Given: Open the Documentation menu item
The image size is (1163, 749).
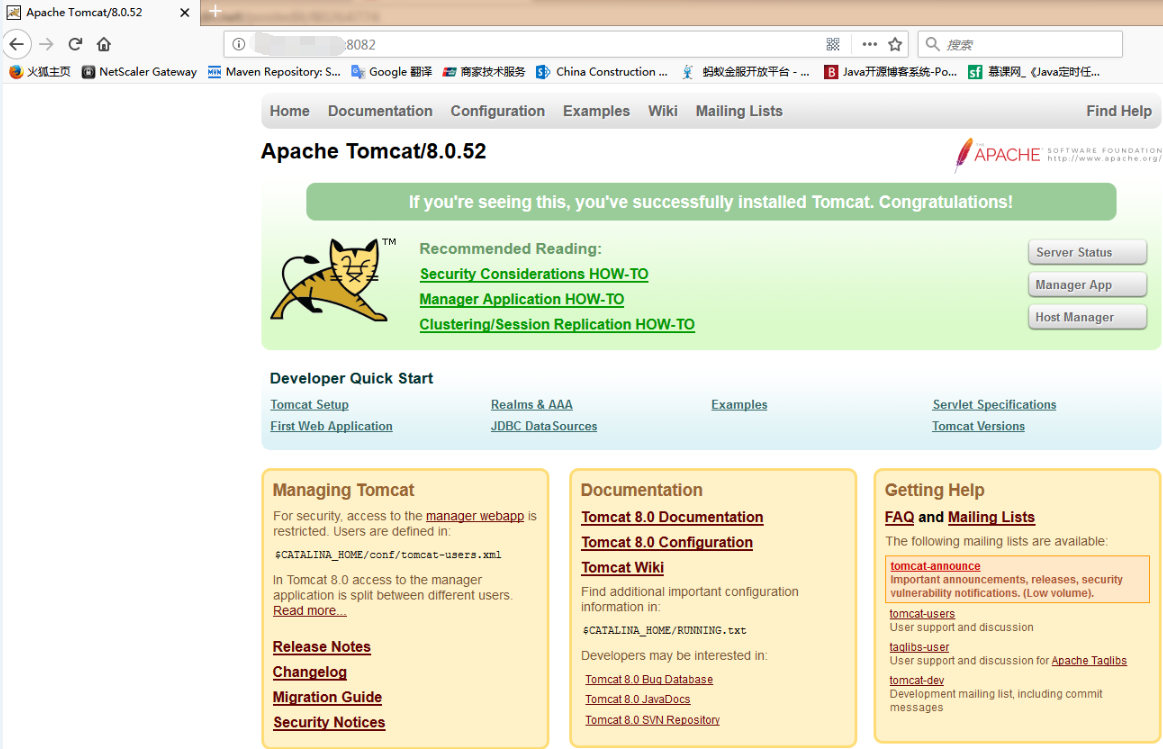Looking at the screenshot, I should click(x=380, y=111).
